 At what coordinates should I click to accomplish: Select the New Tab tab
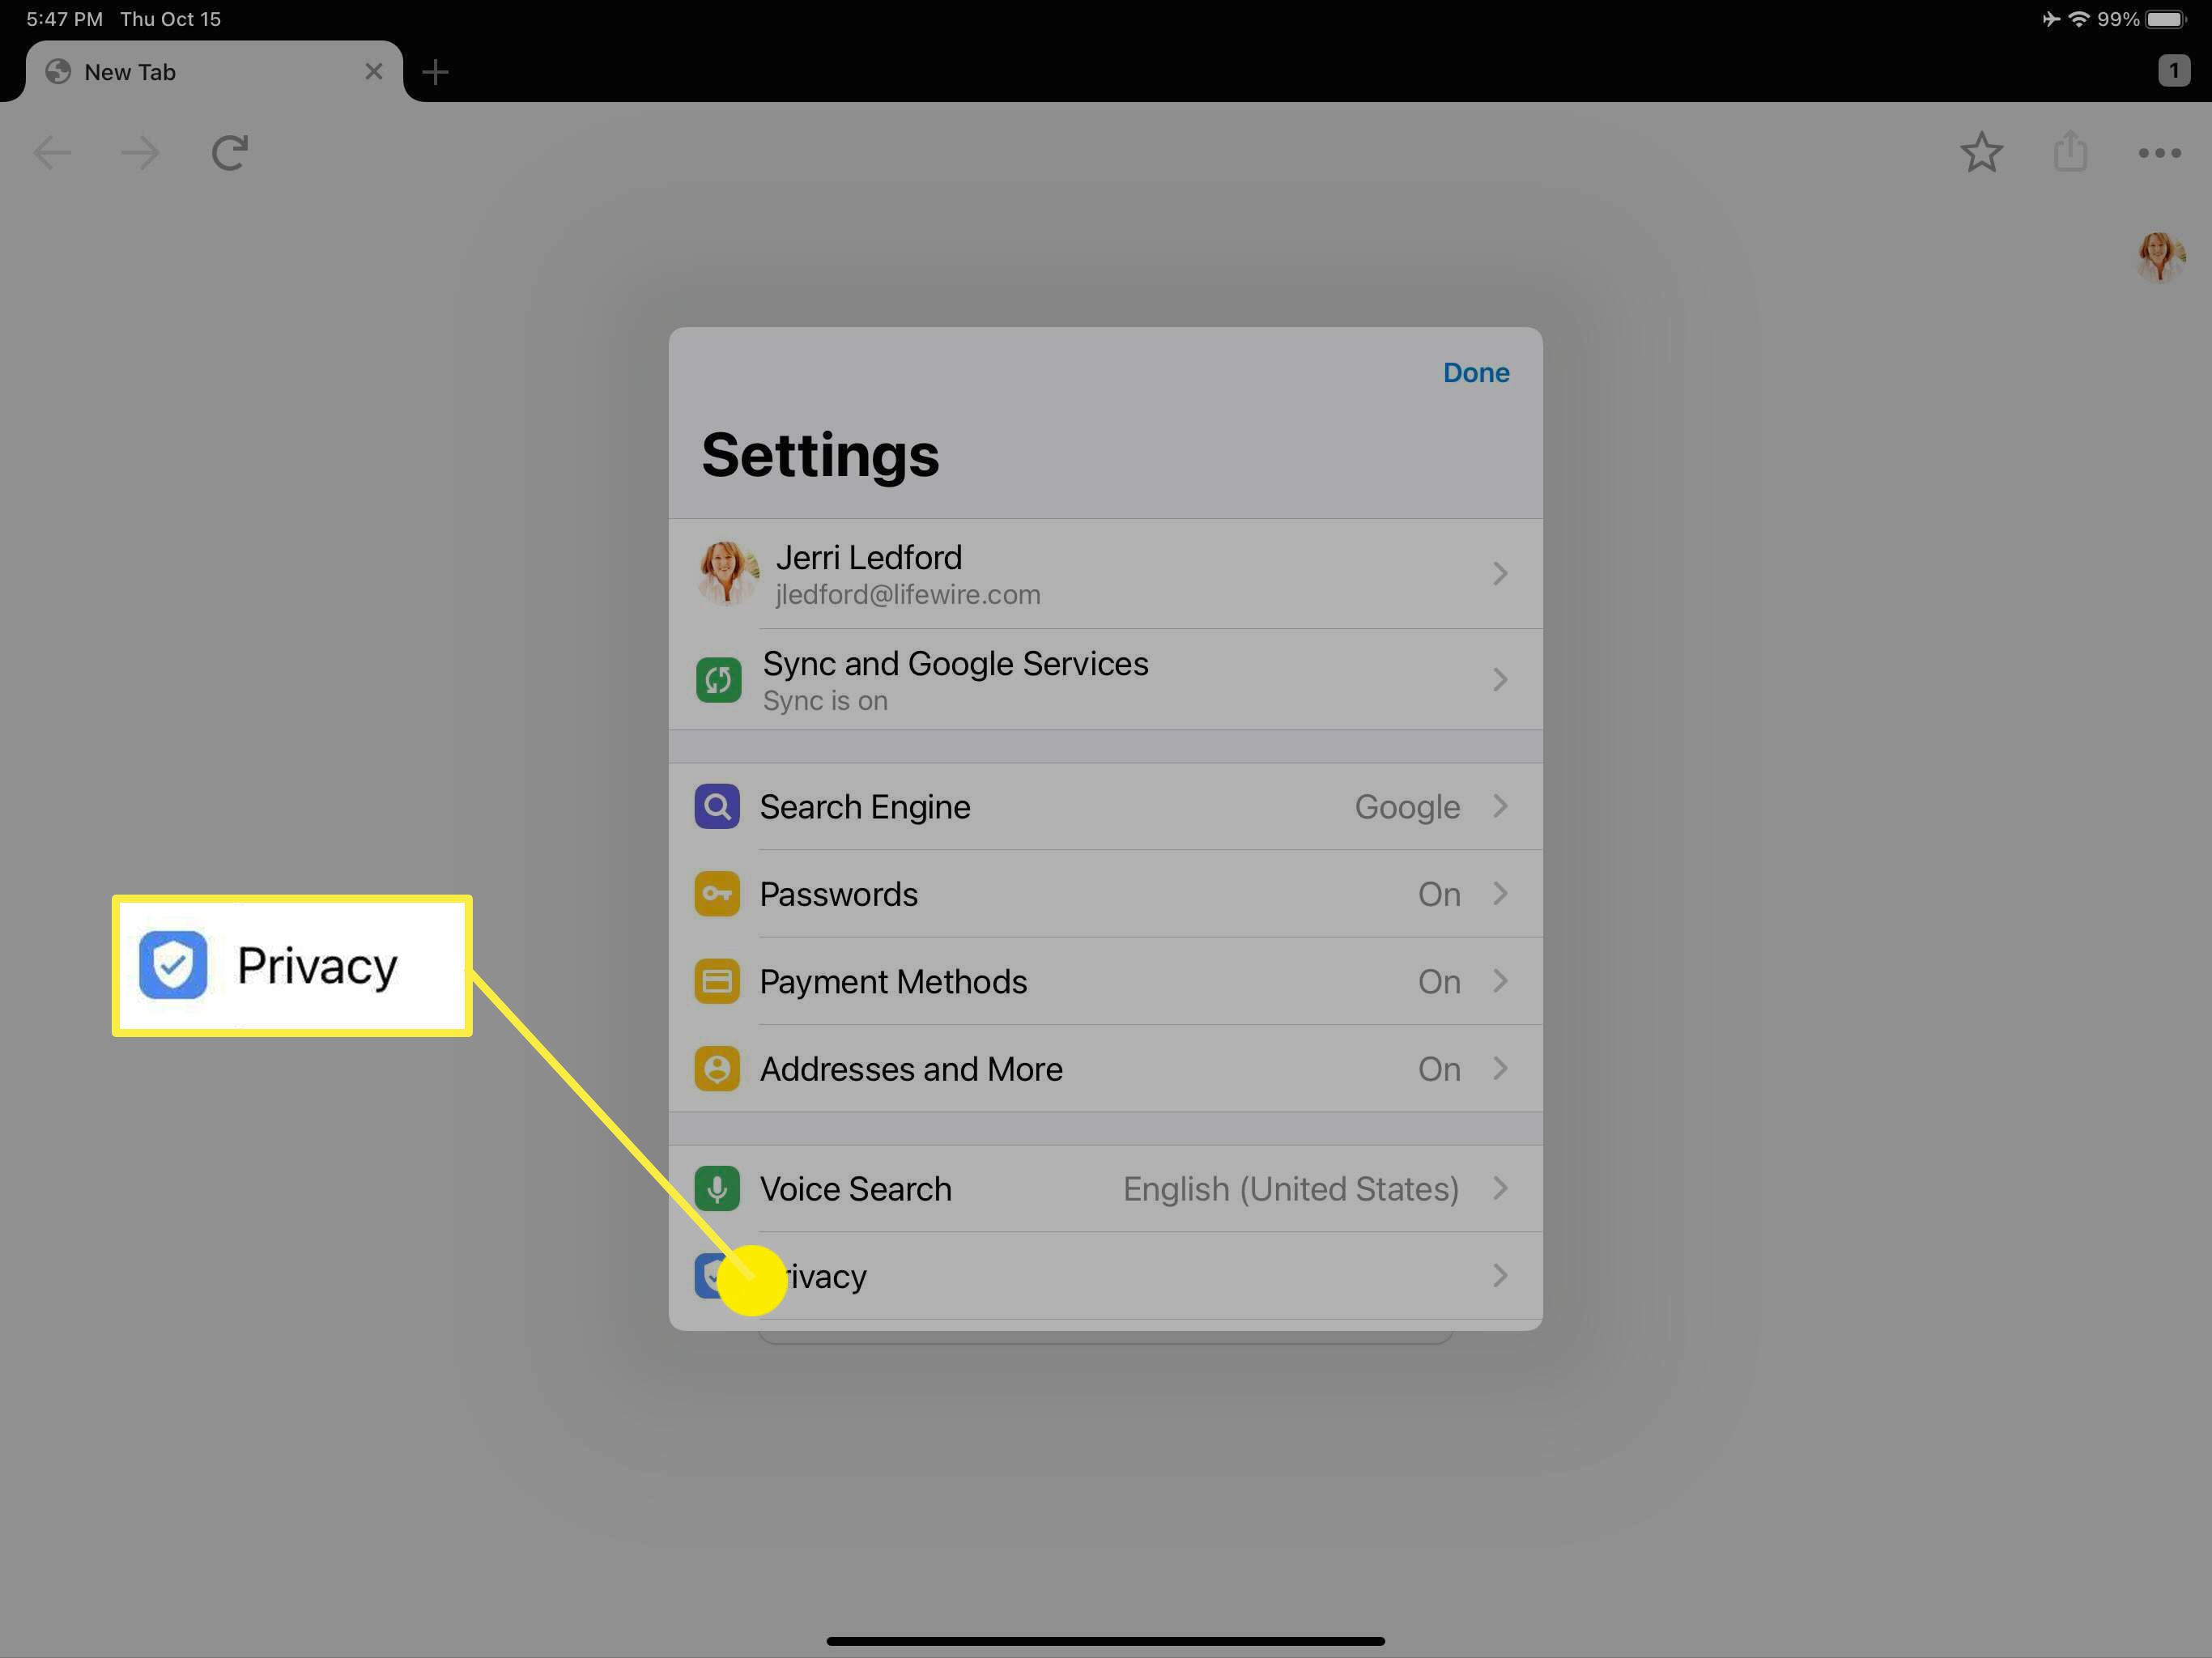(214, 72)
